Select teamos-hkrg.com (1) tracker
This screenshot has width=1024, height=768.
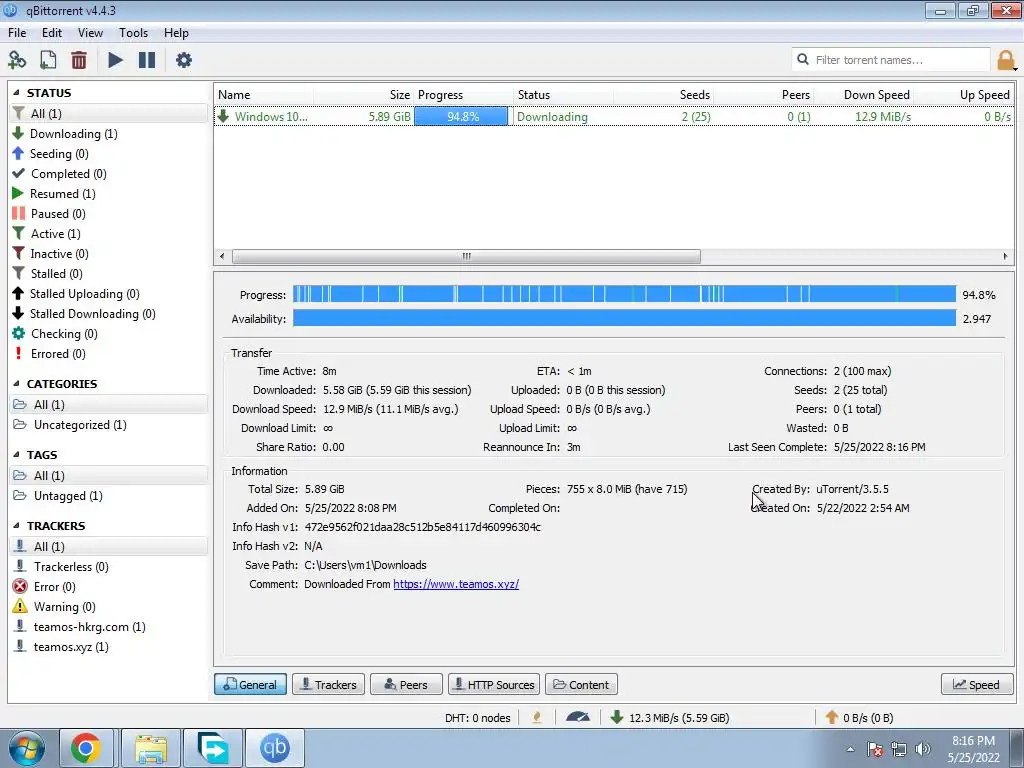[108, 627]
